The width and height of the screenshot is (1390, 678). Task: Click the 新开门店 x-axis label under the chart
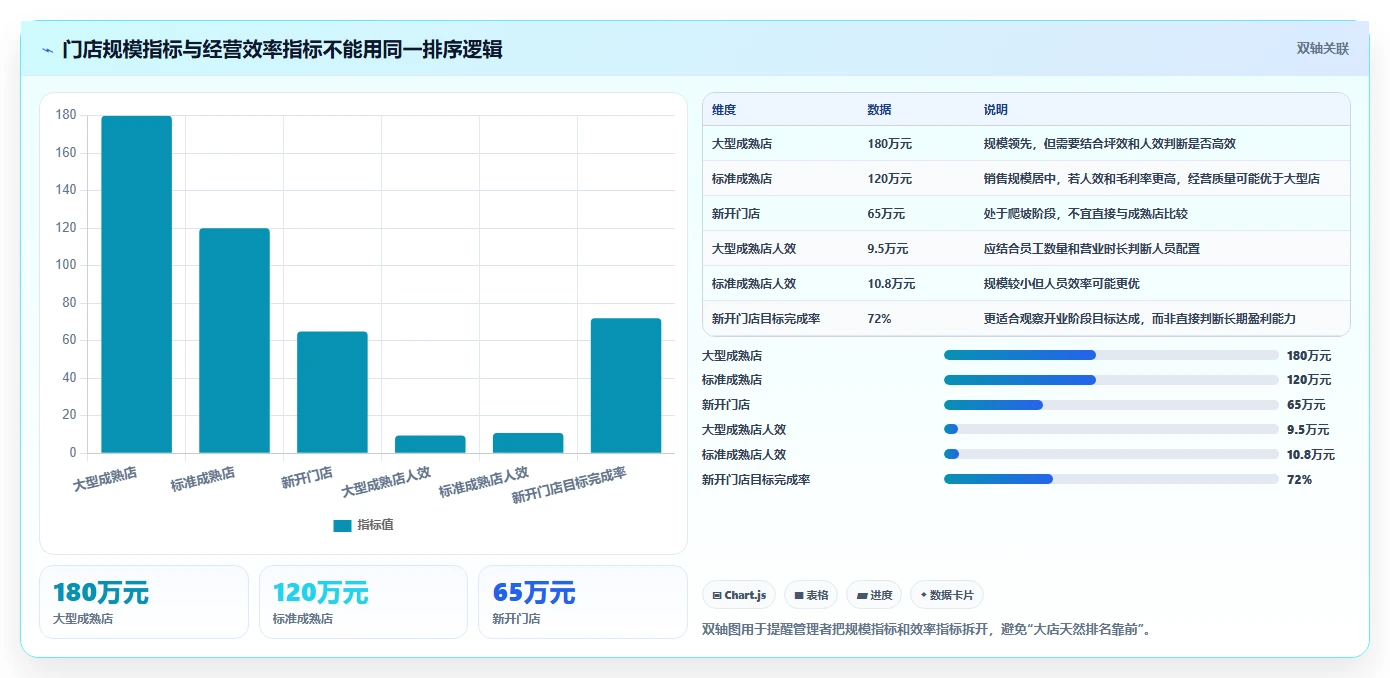[307, 477]
